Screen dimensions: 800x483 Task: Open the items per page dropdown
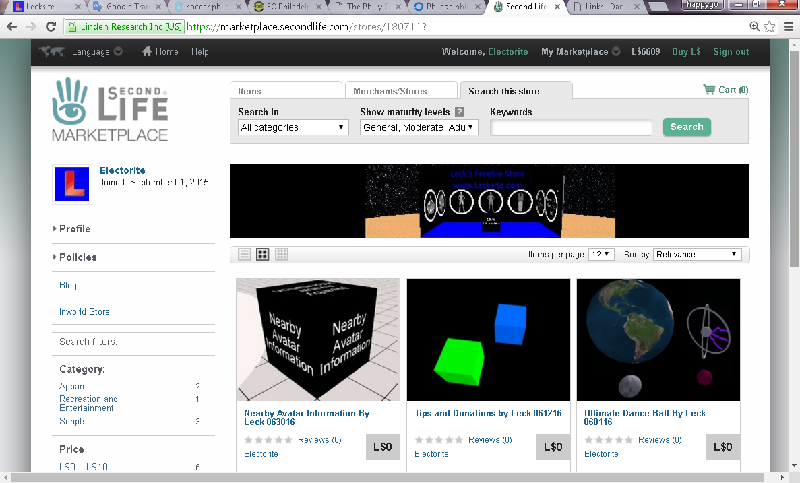601,254
